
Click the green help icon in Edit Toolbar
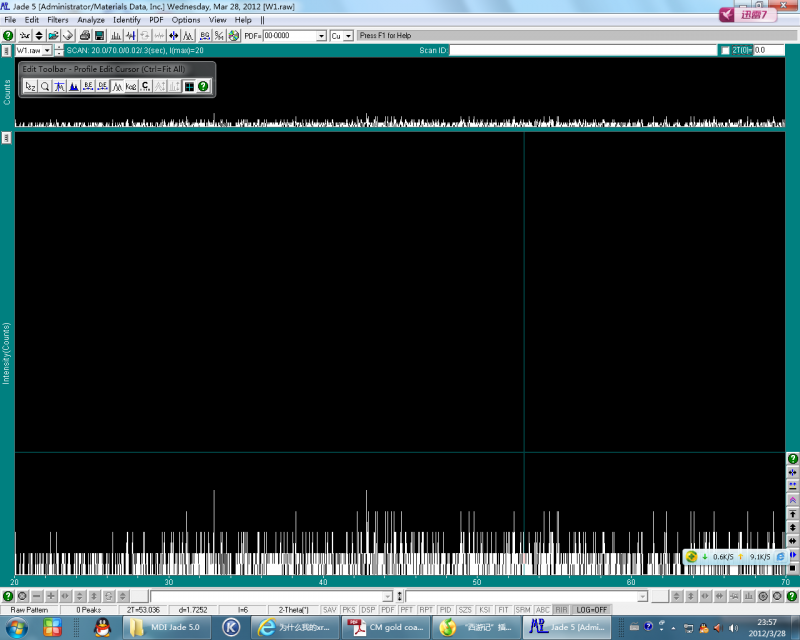click(203, 86)
